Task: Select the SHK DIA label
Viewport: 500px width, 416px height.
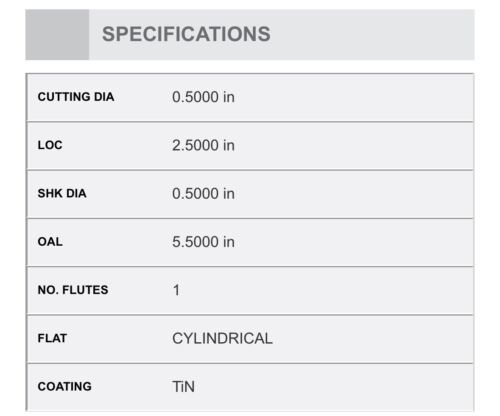Action: click(62, 193)
